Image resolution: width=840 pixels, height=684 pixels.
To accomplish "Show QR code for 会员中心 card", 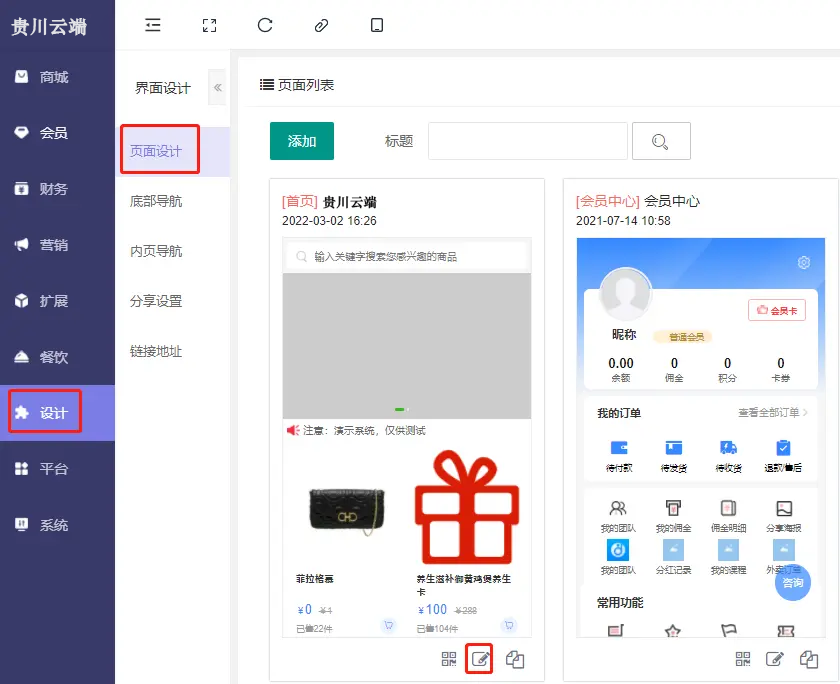I will point(743,659).
